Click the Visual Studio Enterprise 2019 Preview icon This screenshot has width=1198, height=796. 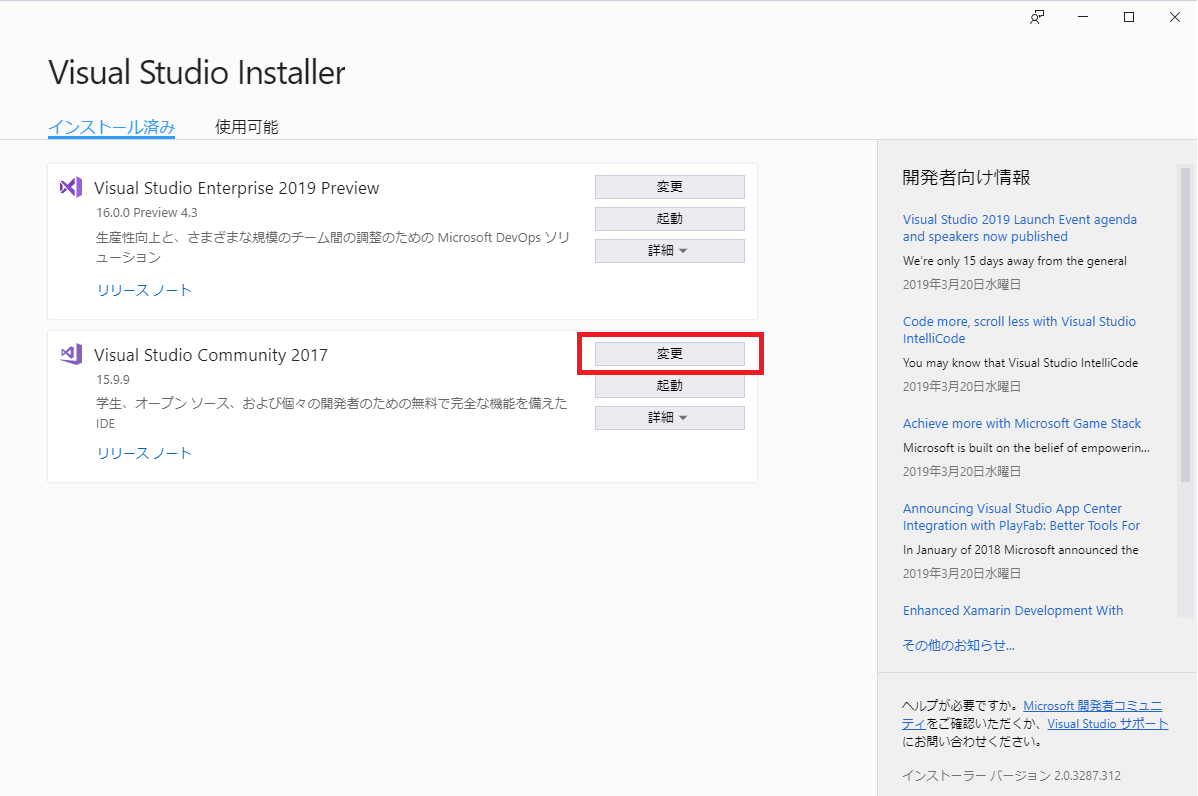(x=70, y=187)
